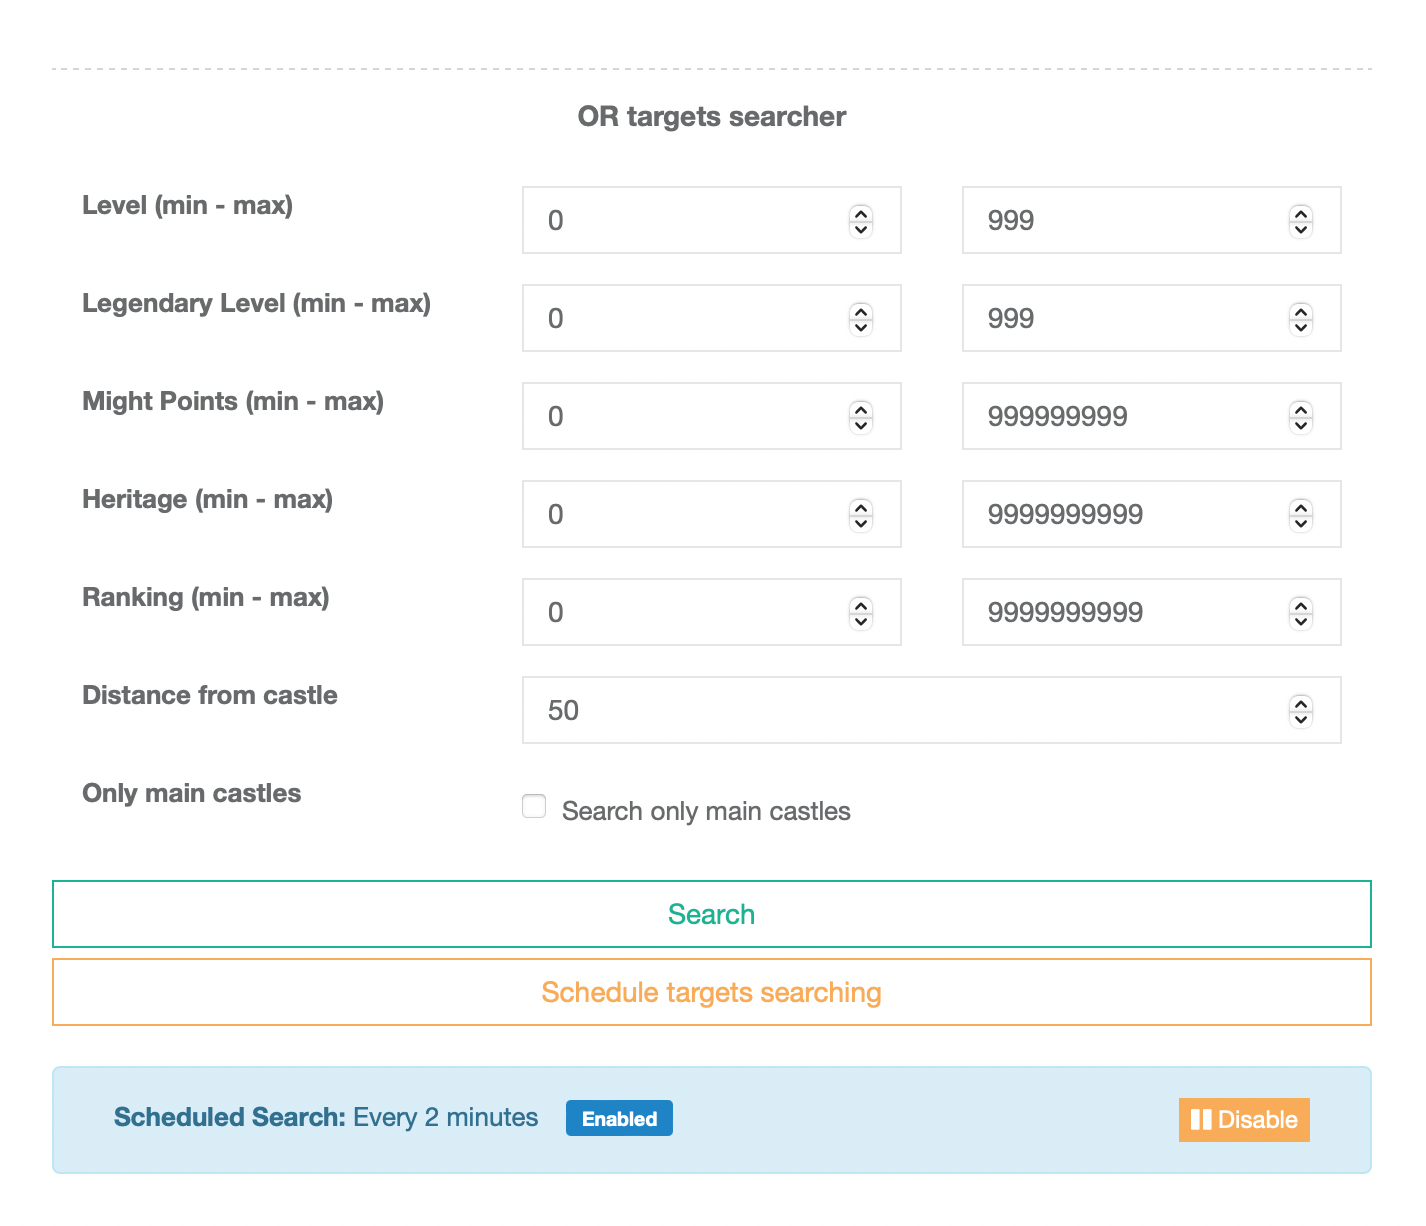This screenshot has width=1426, height=1226.
Task: Click stepper on Heritage minimum field
Action: pos(860,515)
